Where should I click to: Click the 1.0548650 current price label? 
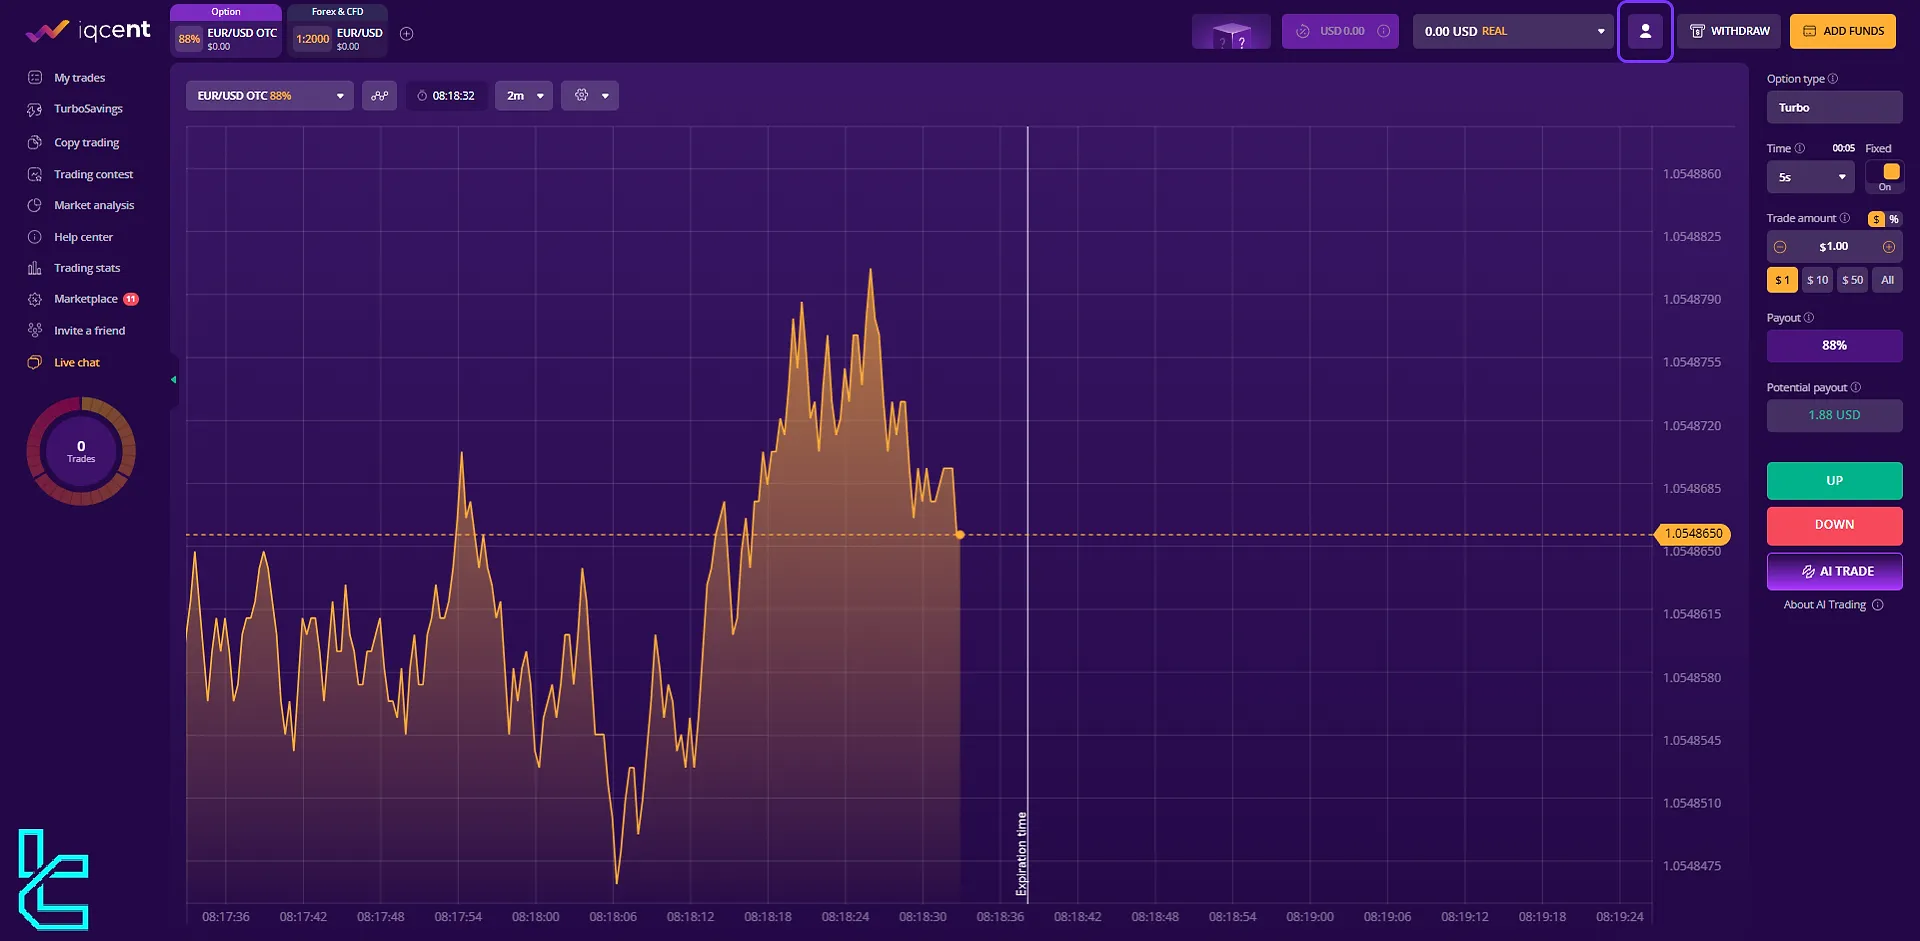[1693, 534]
